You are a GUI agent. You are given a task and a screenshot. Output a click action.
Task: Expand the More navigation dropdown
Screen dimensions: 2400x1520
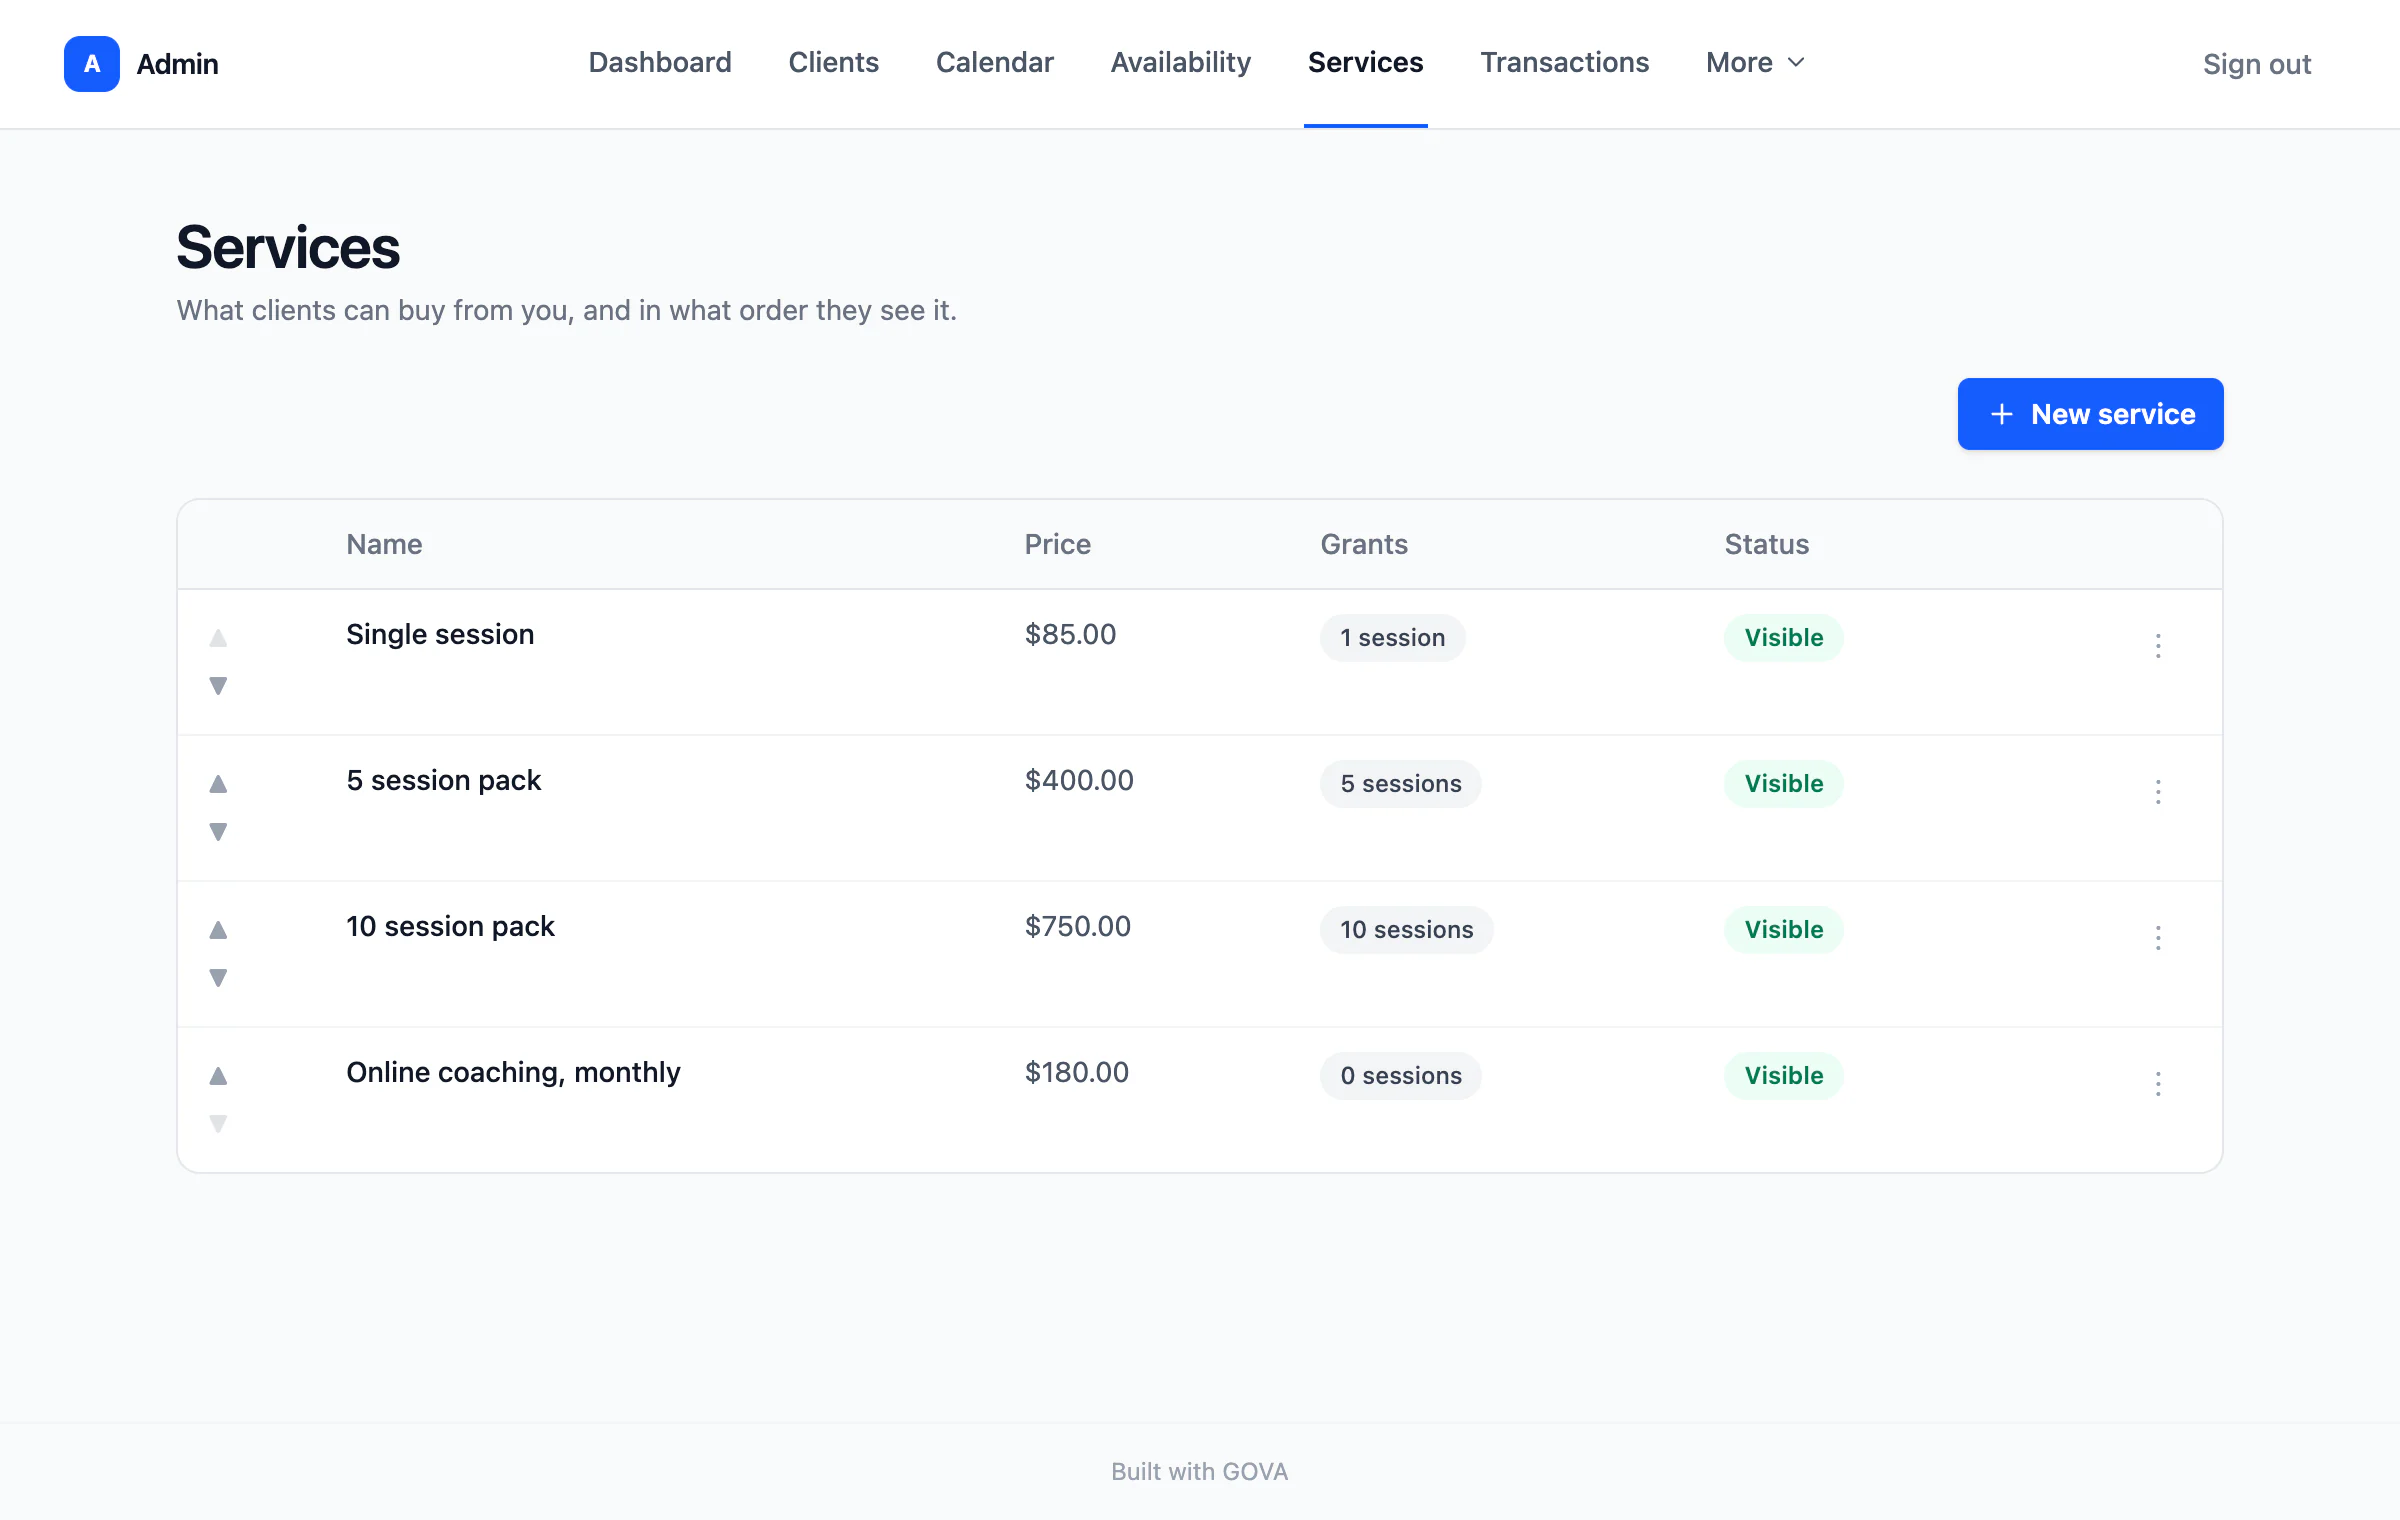1755,62
